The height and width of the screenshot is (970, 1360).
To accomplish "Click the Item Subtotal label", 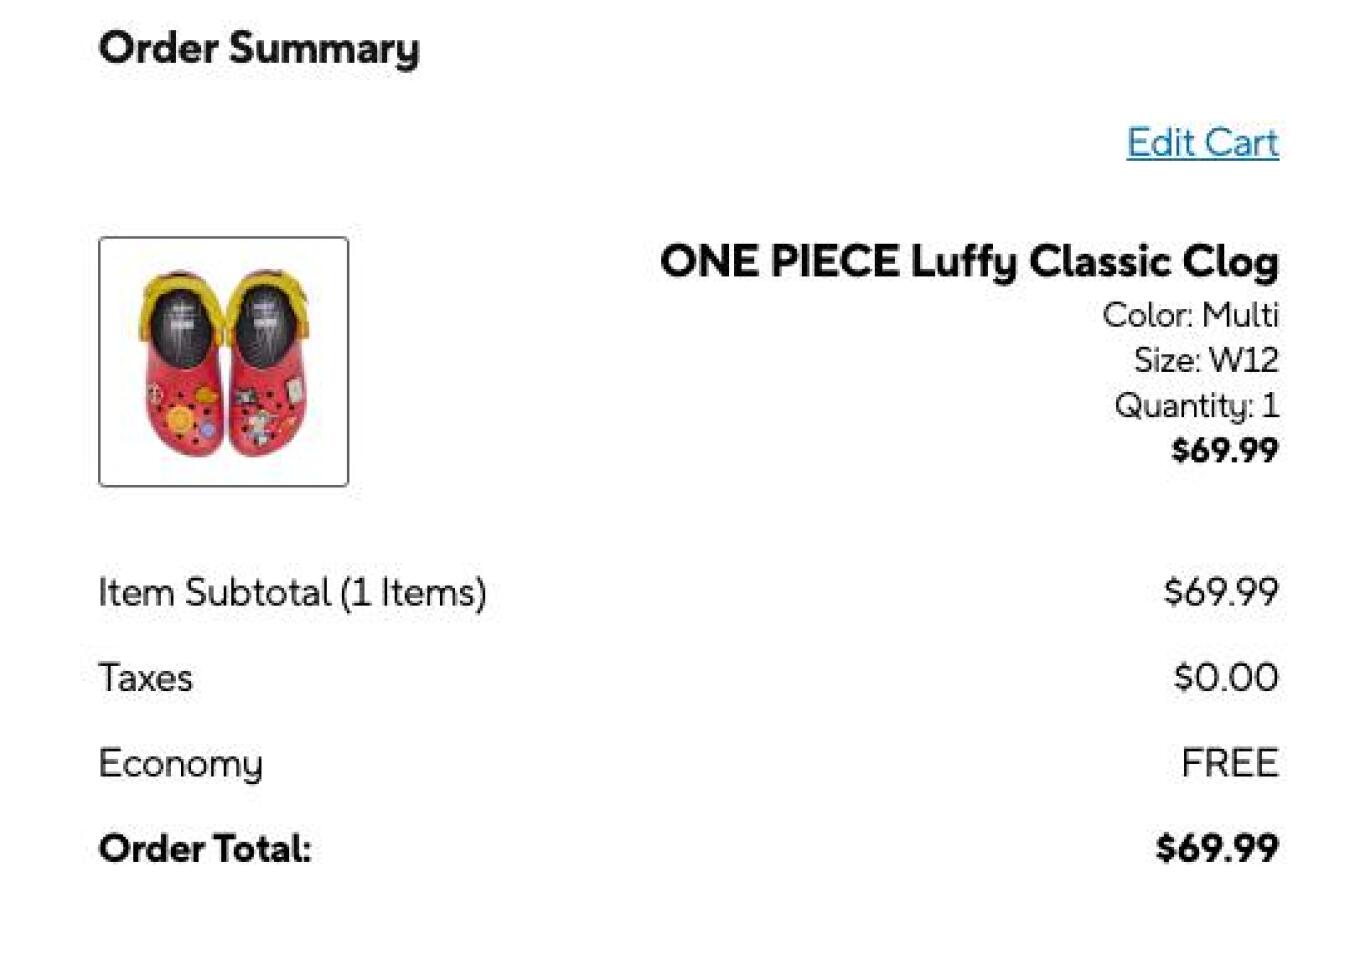I will coord(213,592).
